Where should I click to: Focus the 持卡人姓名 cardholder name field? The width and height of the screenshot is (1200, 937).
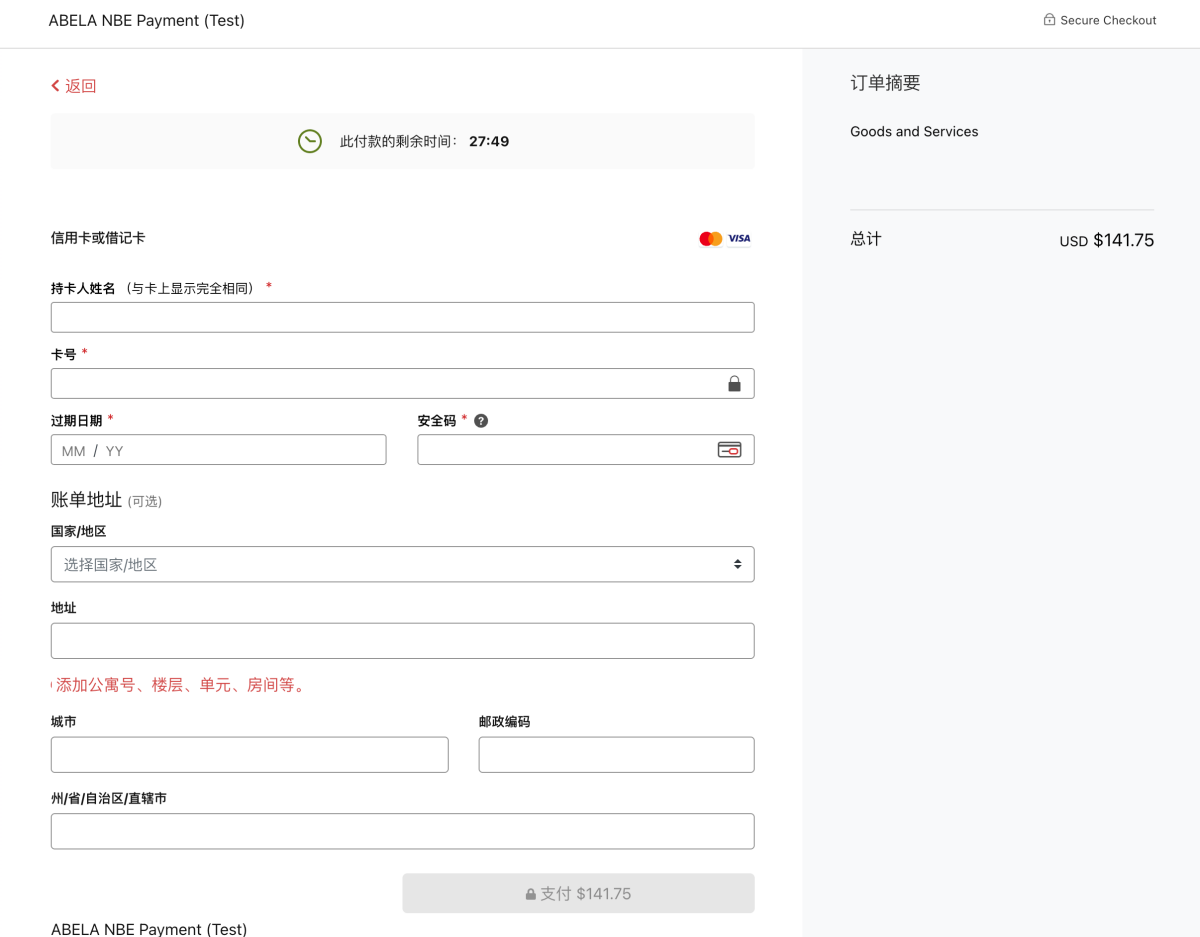click(402, 317)
